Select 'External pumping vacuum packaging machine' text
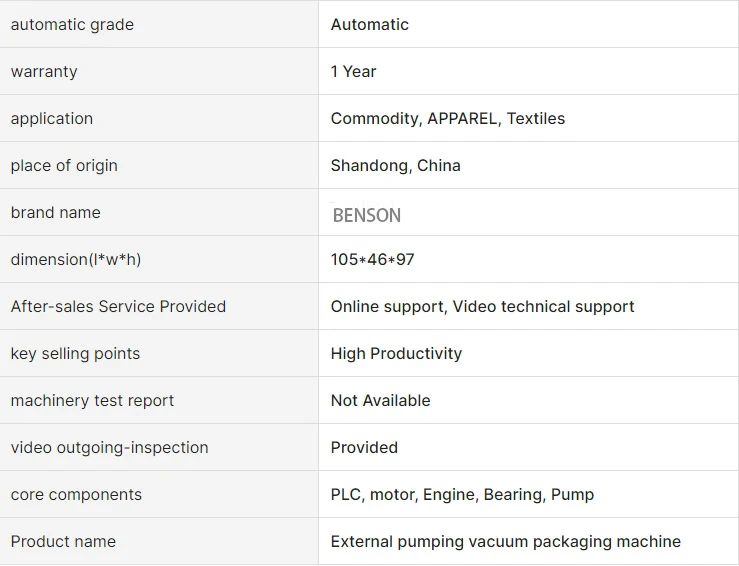This screenshot has height=566, width=739. click(x=506, y=542)
